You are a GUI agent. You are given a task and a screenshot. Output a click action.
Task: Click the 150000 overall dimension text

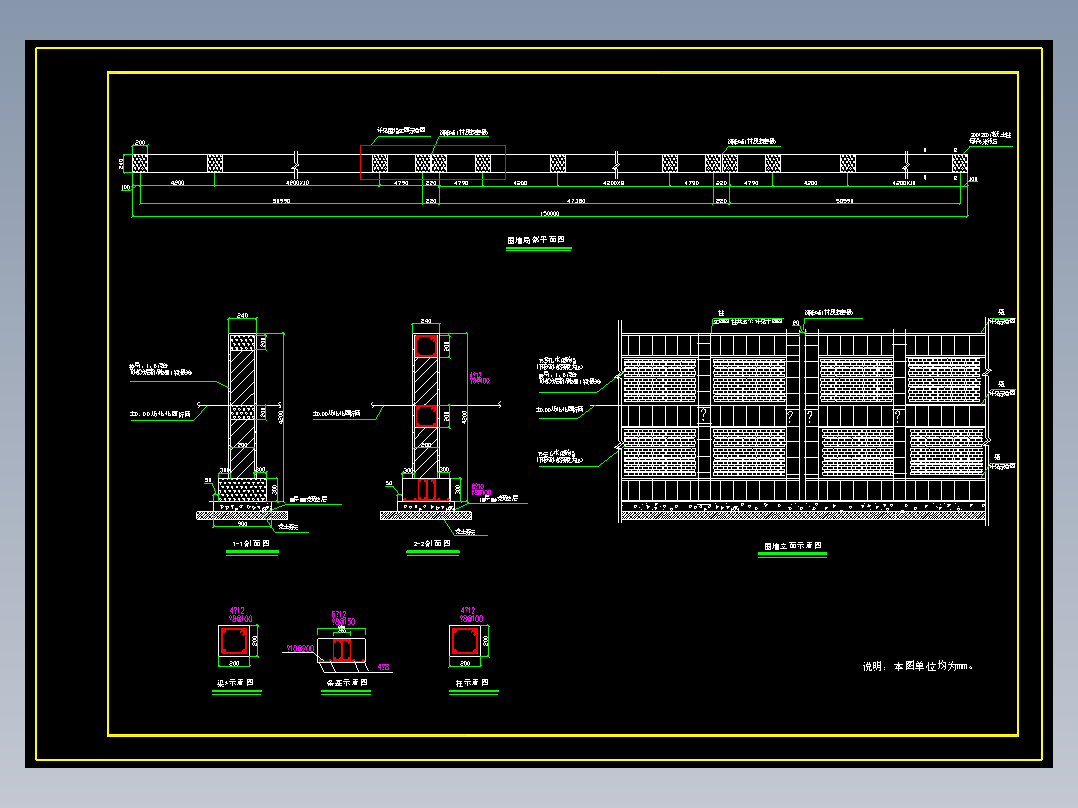pos(549,213)
